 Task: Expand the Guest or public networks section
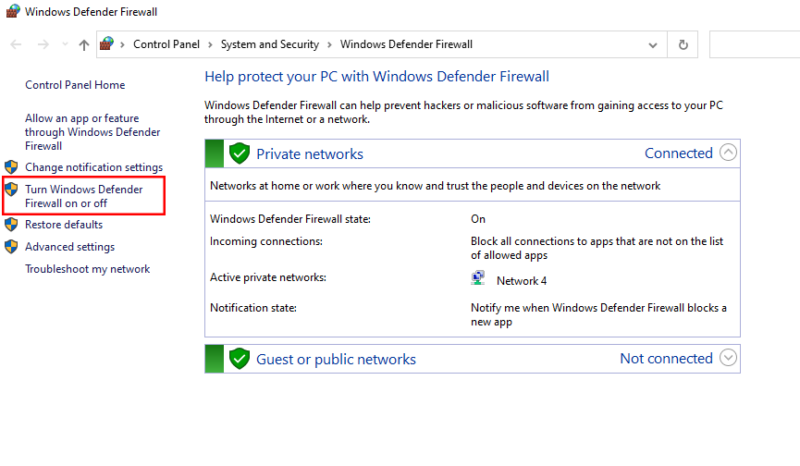[728, 358]
